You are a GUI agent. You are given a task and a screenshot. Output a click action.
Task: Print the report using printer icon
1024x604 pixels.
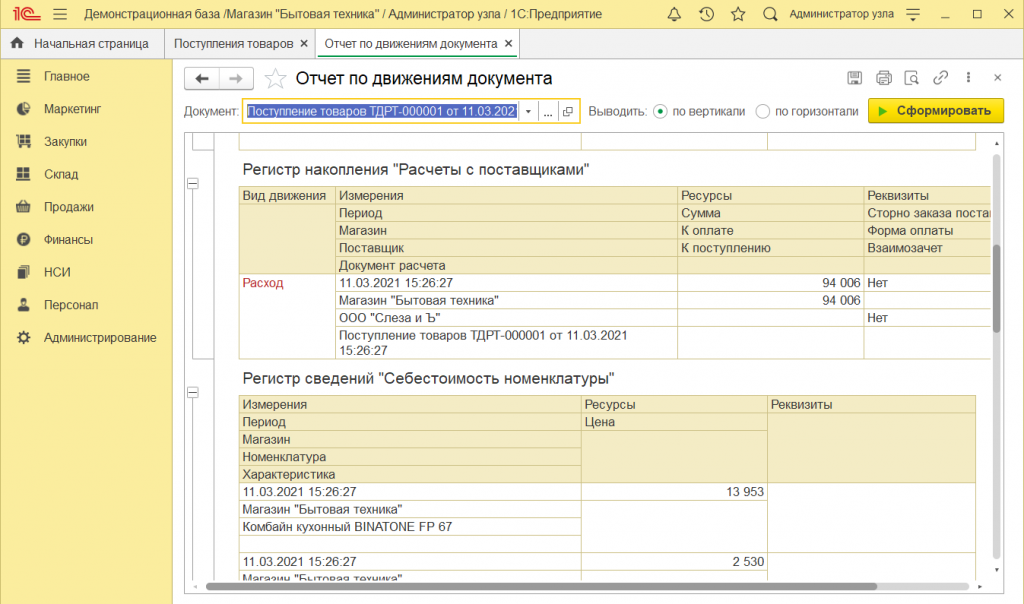coord(883,78)
